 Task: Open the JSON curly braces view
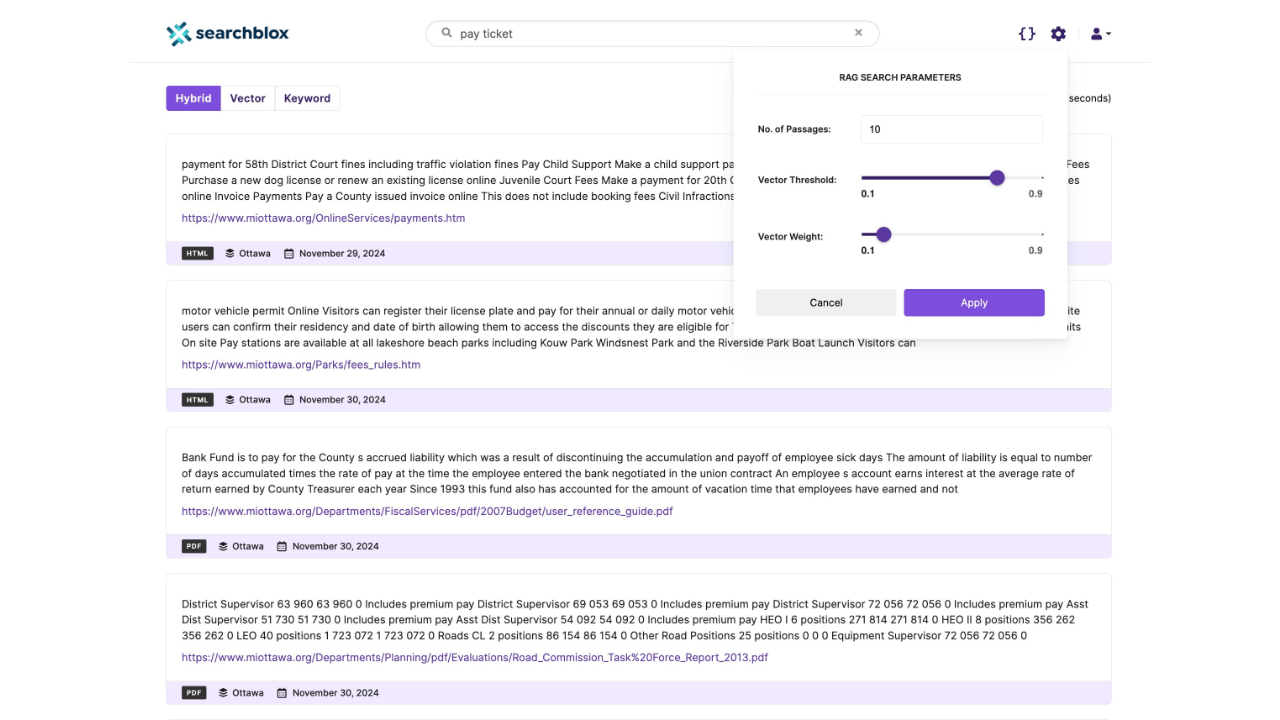pyautogui.click(x=1027, y=34)
